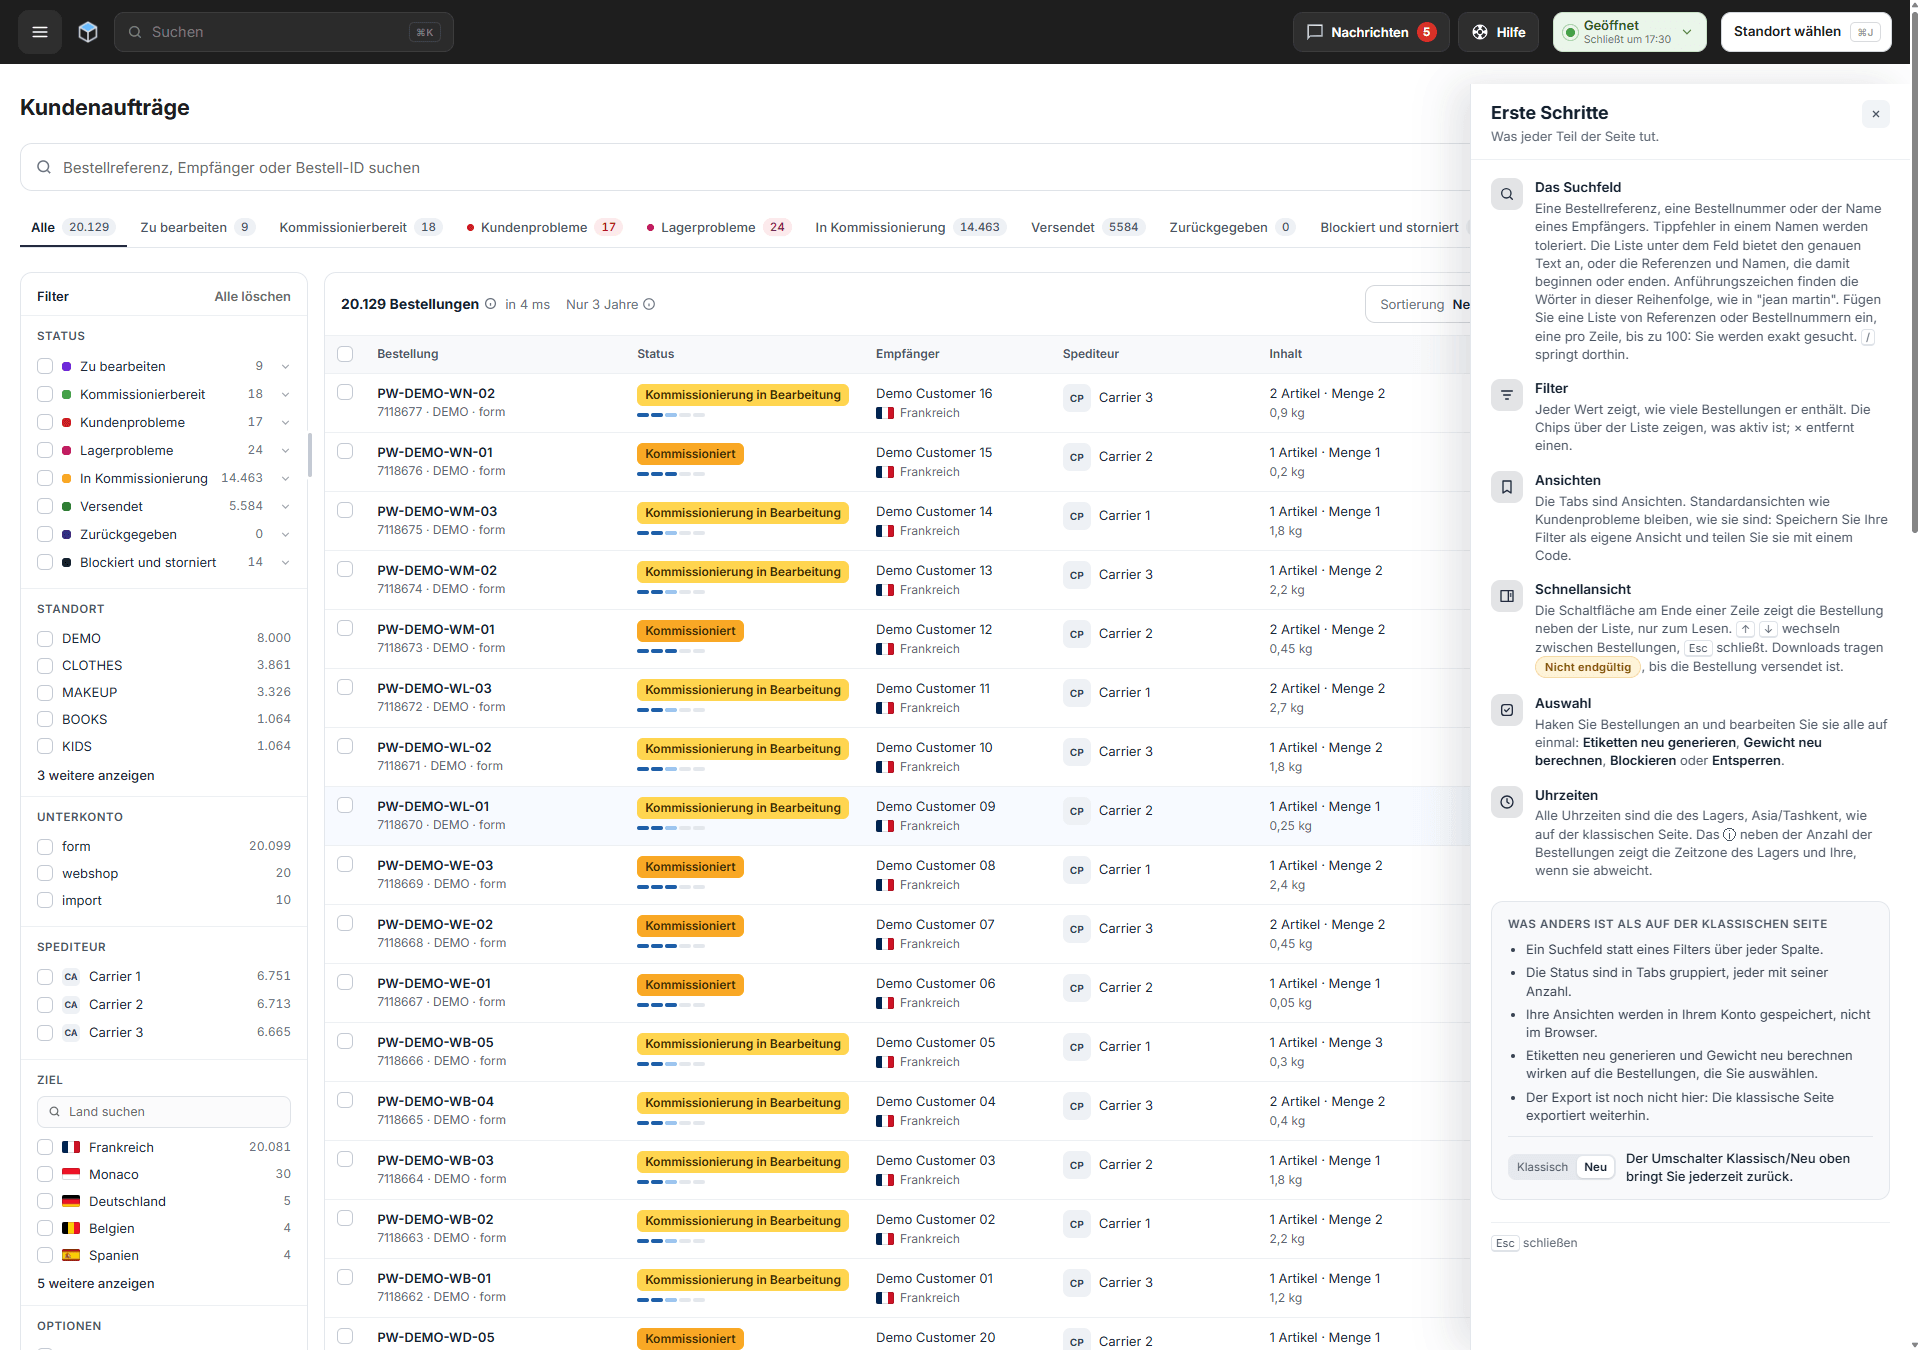The height and width of the screenshot is (1350, 1920).
Task: Click the CP carrier icon for PW-DEMO-WN-02
Action: click(1077, 398)
